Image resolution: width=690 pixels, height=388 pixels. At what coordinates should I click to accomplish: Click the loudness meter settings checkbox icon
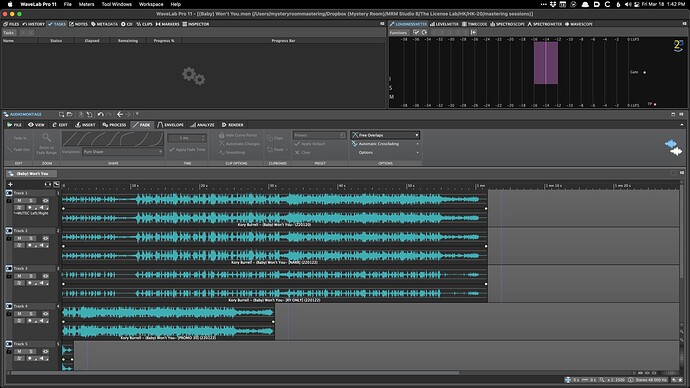416,33
